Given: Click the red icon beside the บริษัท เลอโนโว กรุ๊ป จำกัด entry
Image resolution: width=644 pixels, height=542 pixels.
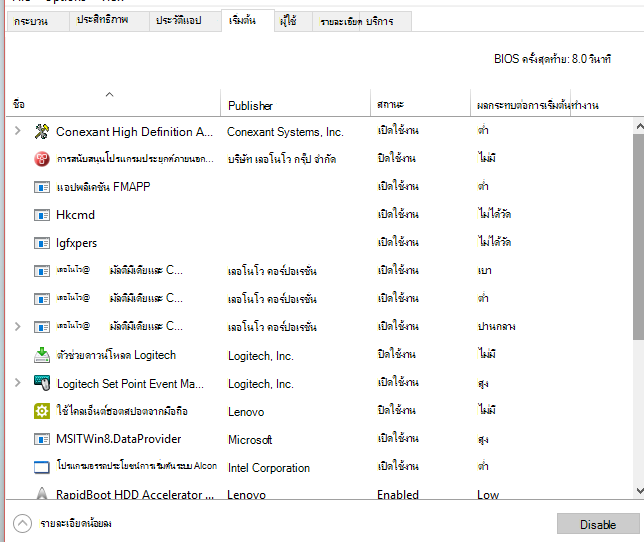Looking at the screenshot, I should click(42, 159).
